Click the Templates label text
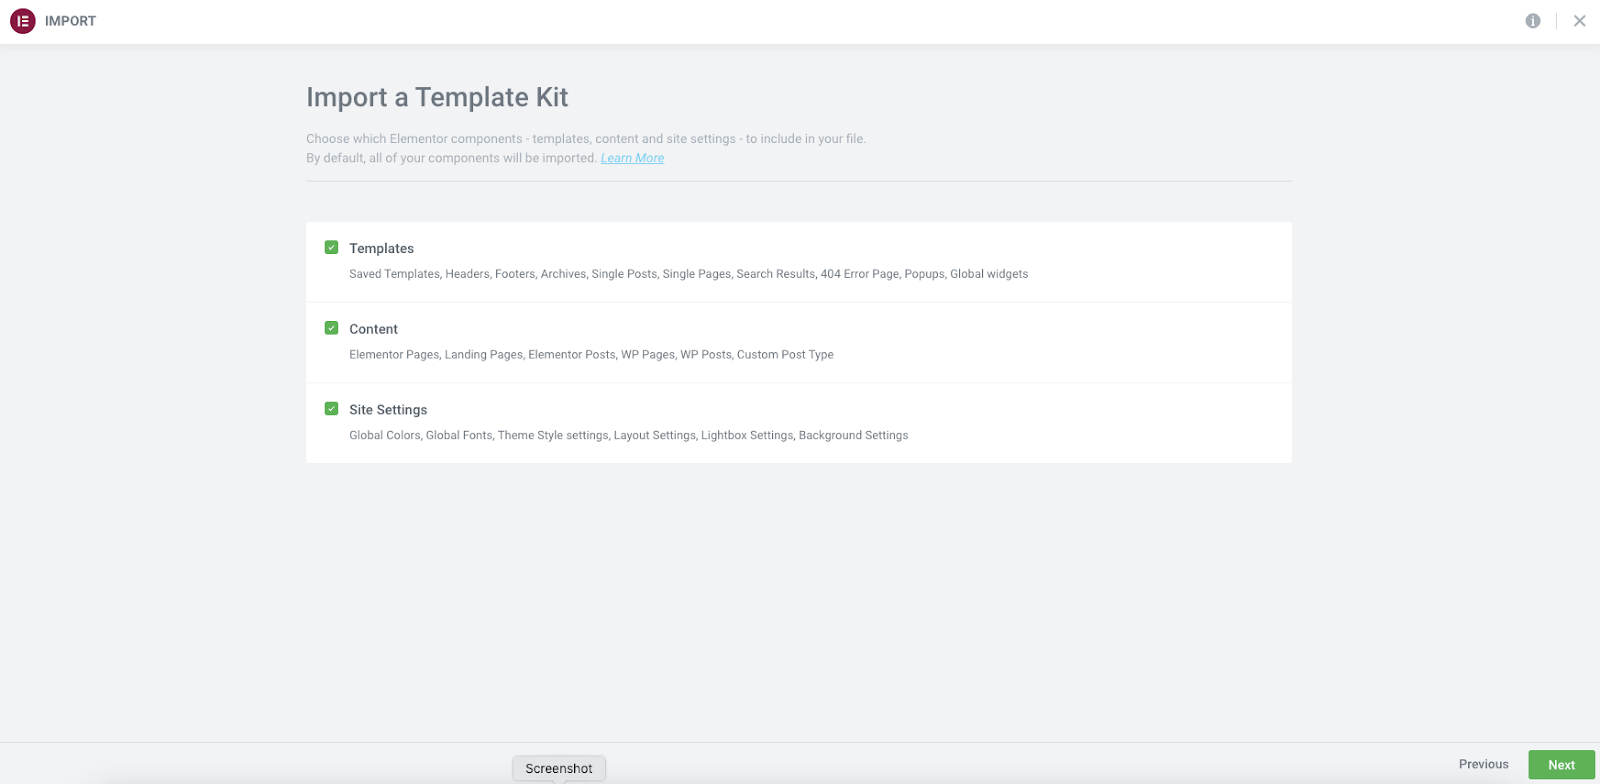 click(381, 248)
